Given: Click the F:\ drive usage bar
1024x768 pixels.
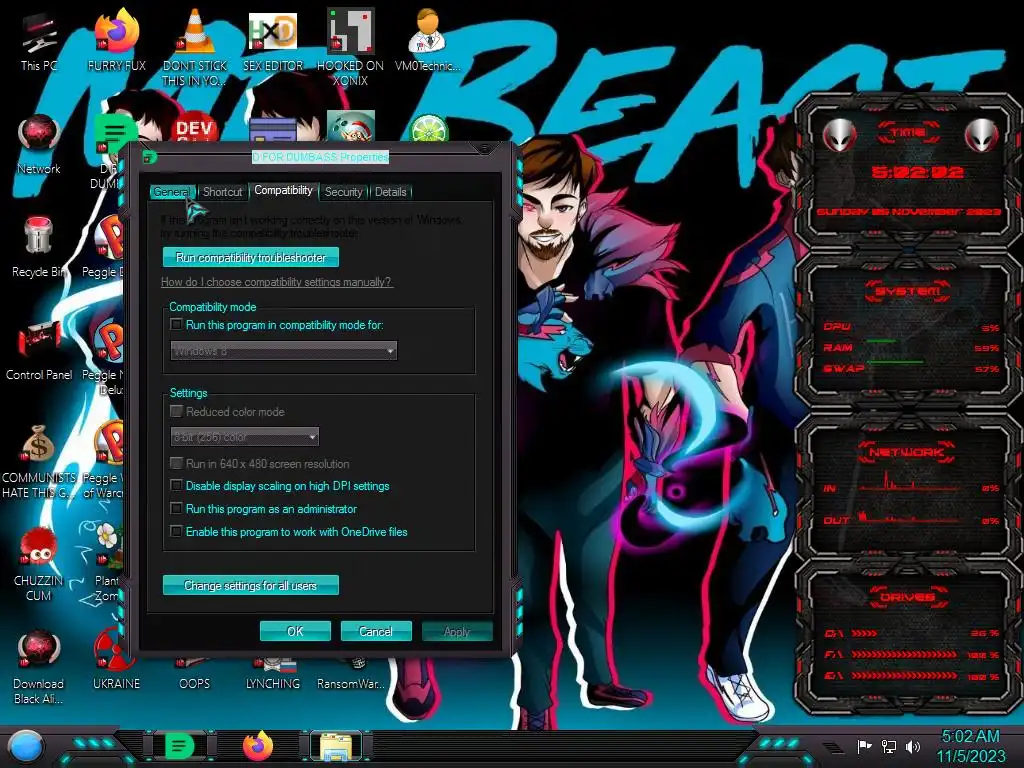Looking at the screenshot, I should coord(904,654).
